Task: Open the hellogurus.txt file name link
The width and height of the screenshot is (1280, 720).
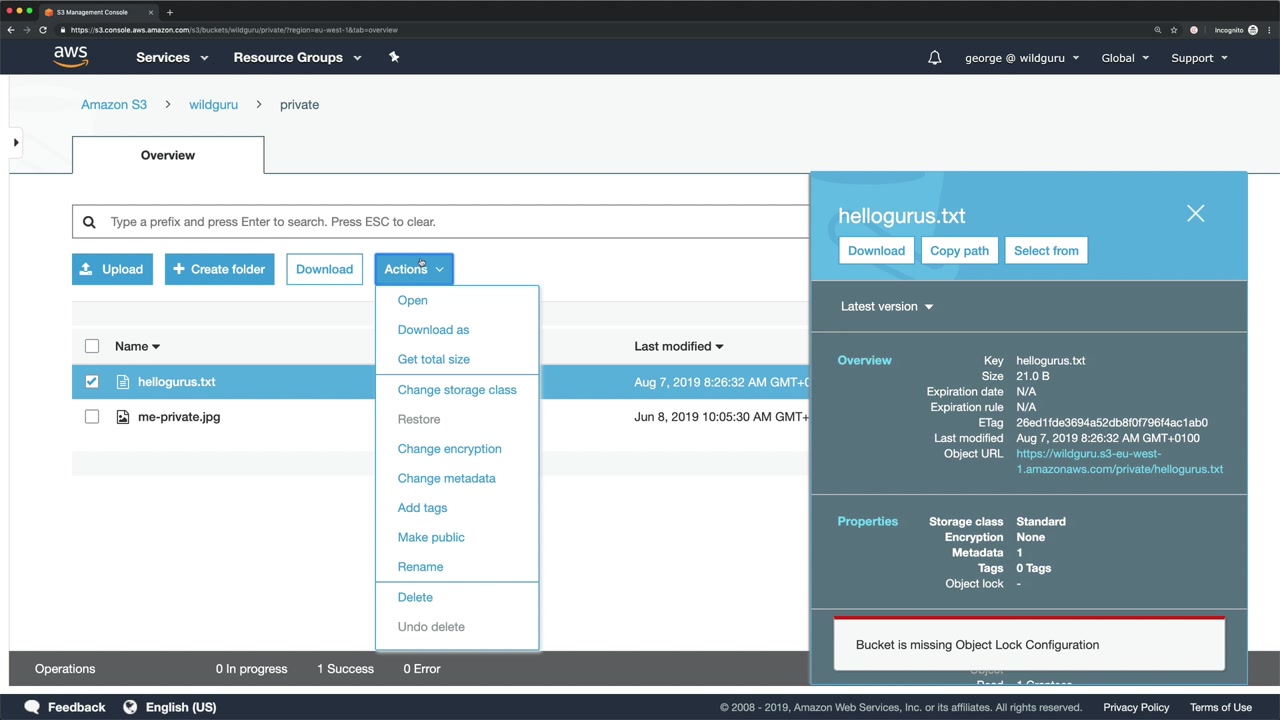Action: tap(176, 382)
